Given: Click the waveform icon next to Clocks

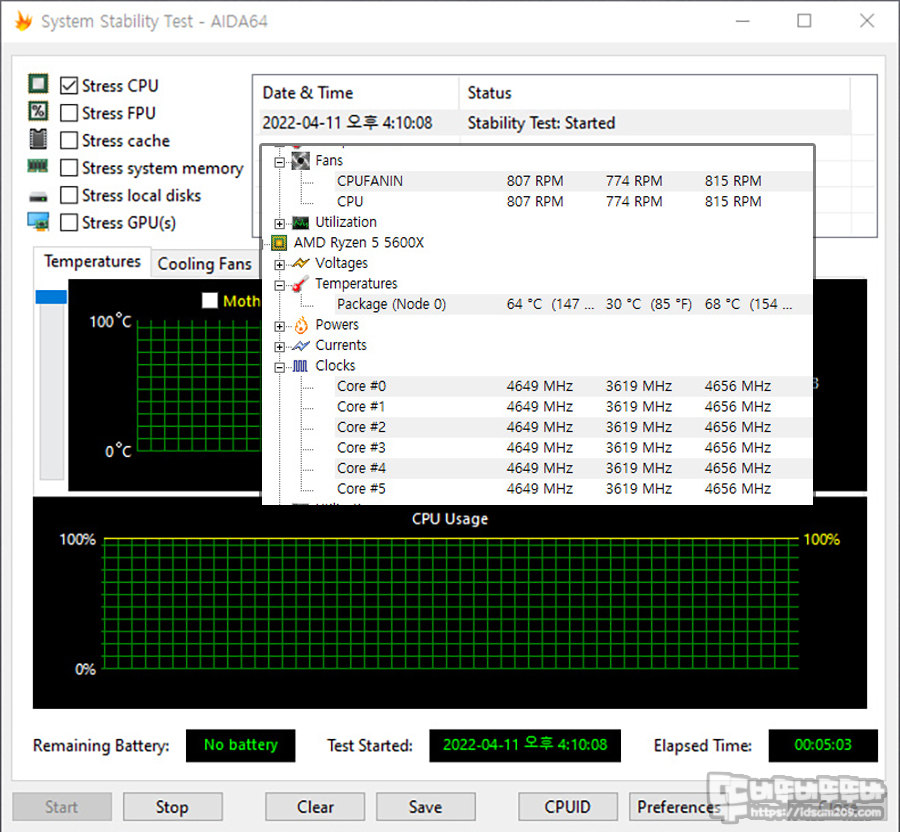Looking at the screenshot, I should point(300,366).
